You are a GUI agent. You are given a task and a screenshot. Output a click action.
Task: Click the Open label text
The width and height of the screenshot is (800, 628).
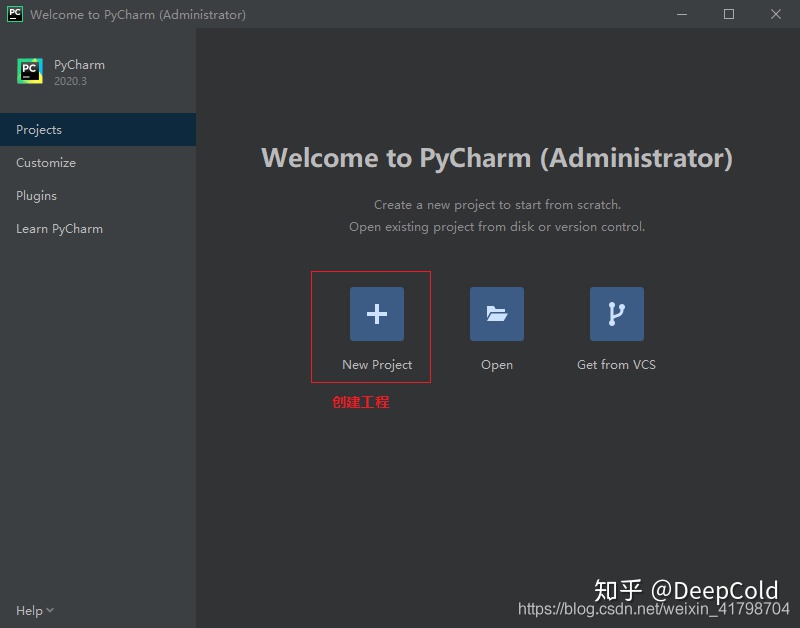(496, 365)
